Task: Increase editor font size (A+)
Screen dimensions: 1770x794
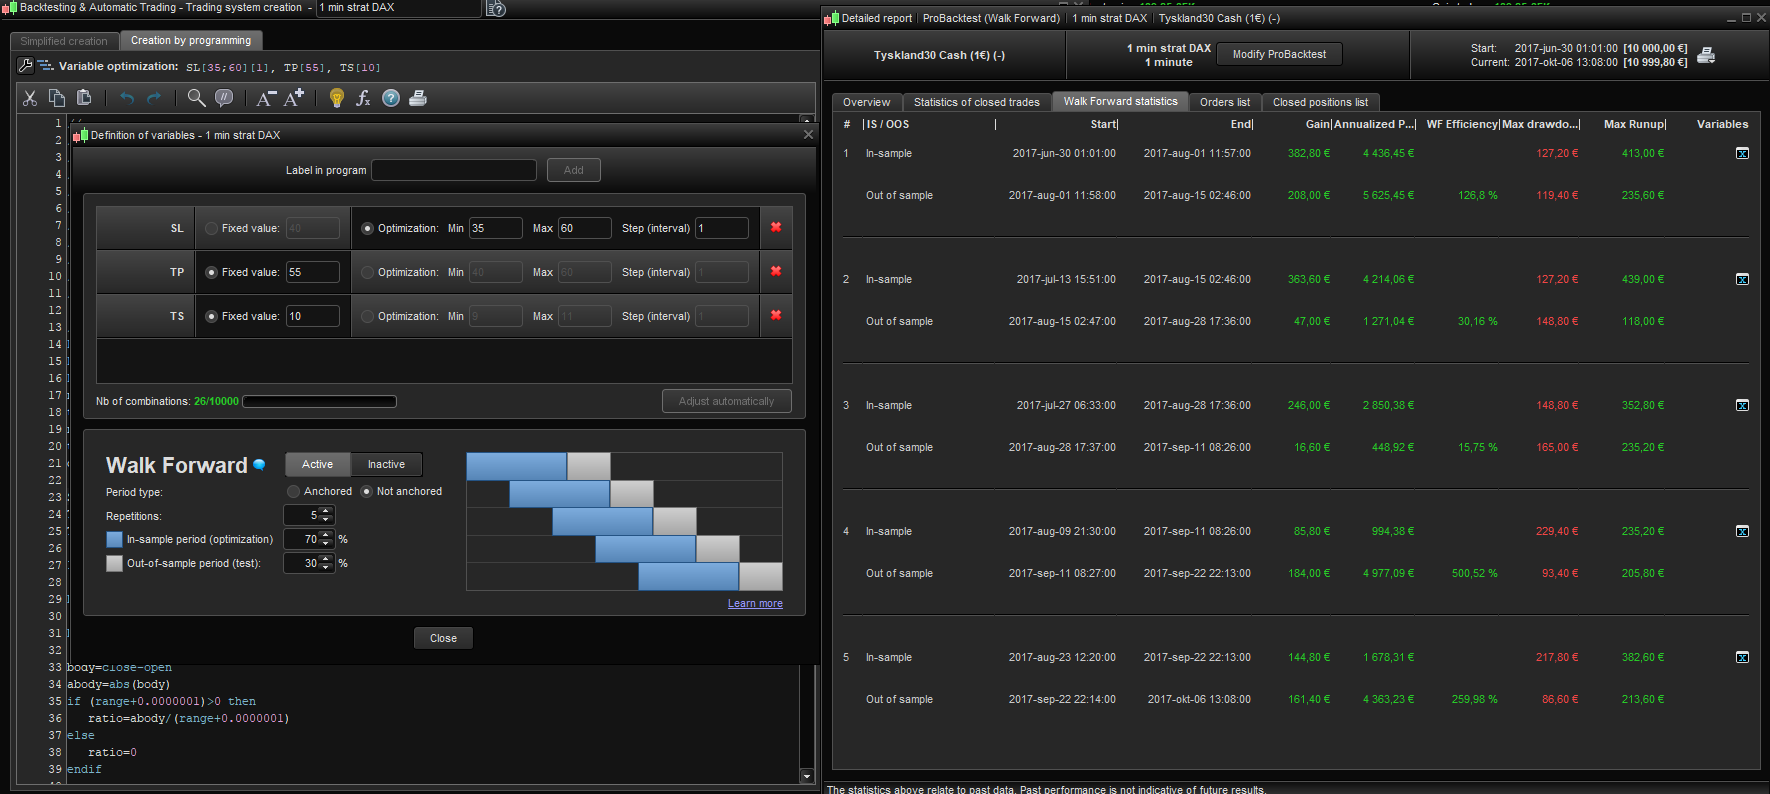Action: [294, 98]
